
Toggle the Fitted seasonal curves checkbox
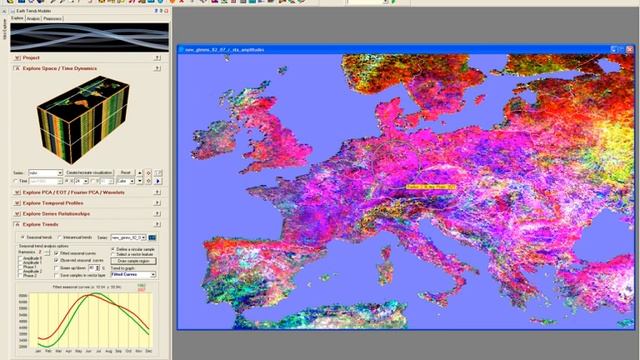coord(56,253)
